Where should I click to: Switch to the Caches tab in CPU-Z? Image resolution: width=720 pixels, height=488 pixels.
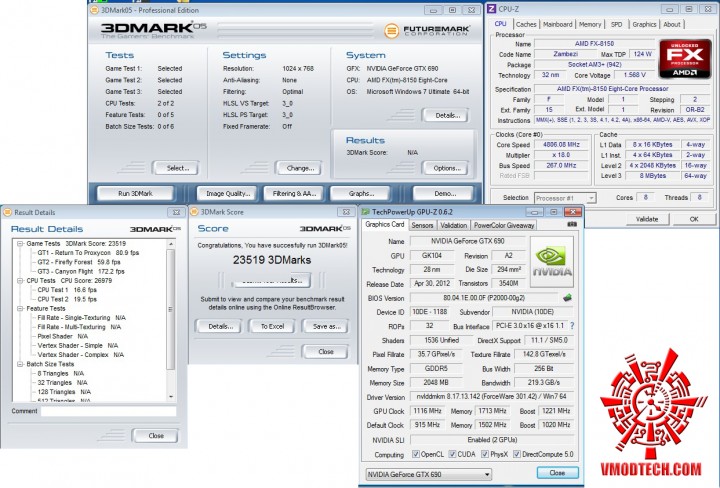[x=526, y=24]
